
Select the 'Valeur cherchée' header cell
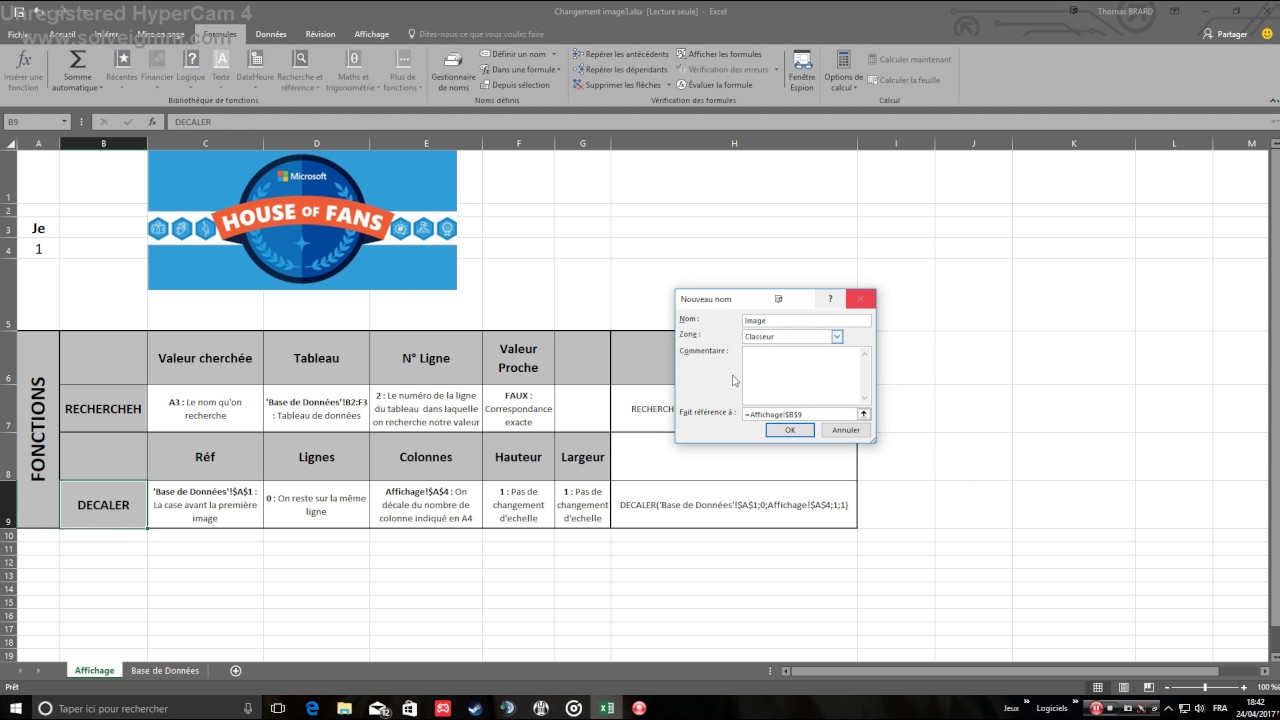[205, 358]
